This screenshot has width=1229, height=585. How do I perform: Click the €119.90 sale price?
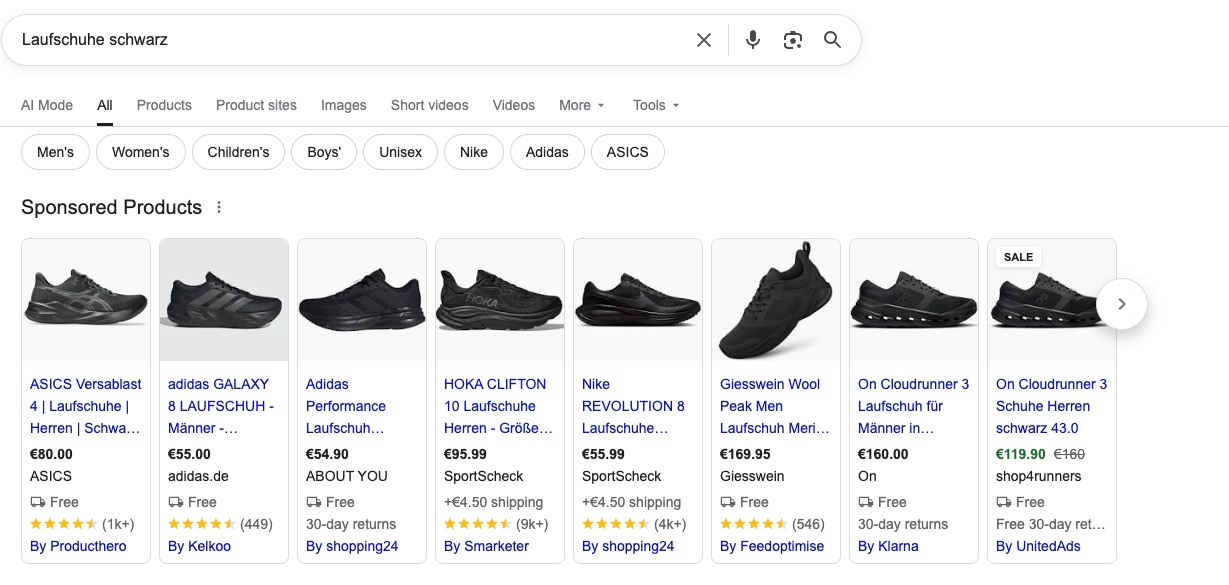[x=1021, y=454]
